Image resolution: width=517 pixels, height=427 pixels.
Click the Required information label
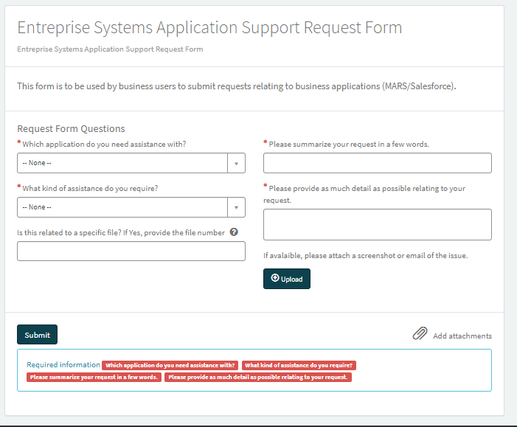tap(63, 365)
